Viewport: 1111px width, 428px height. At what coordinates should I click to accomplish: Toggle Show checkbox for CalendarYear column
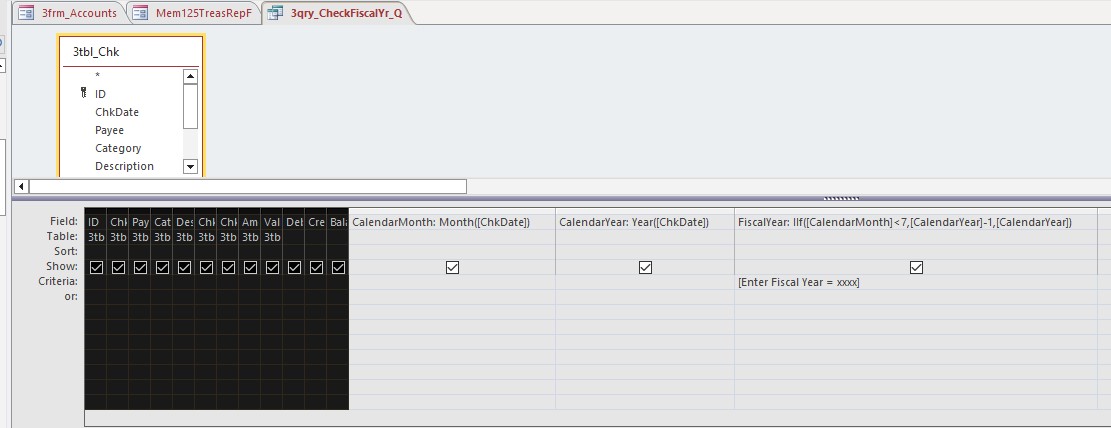[x=645, y=267]
